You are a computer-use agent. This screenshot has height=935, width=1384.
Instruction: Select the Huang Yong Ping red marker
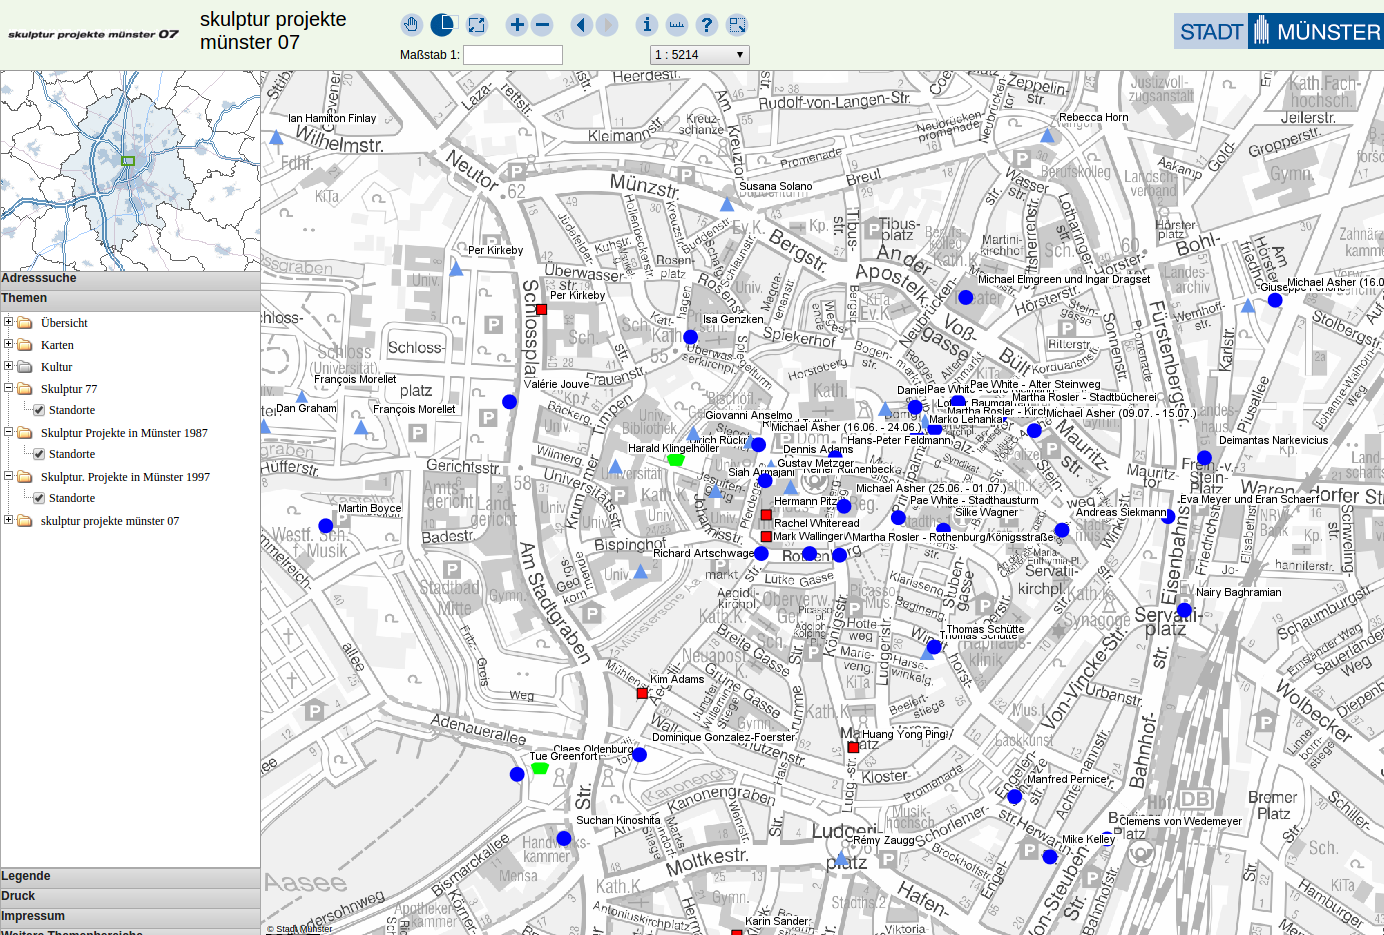coord(853,747)
